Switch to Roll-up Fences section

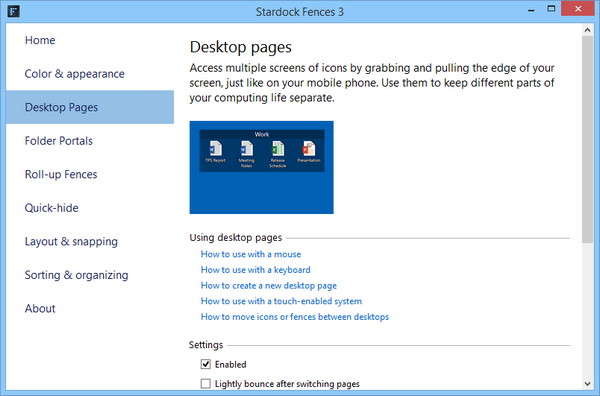pos(90,174)
